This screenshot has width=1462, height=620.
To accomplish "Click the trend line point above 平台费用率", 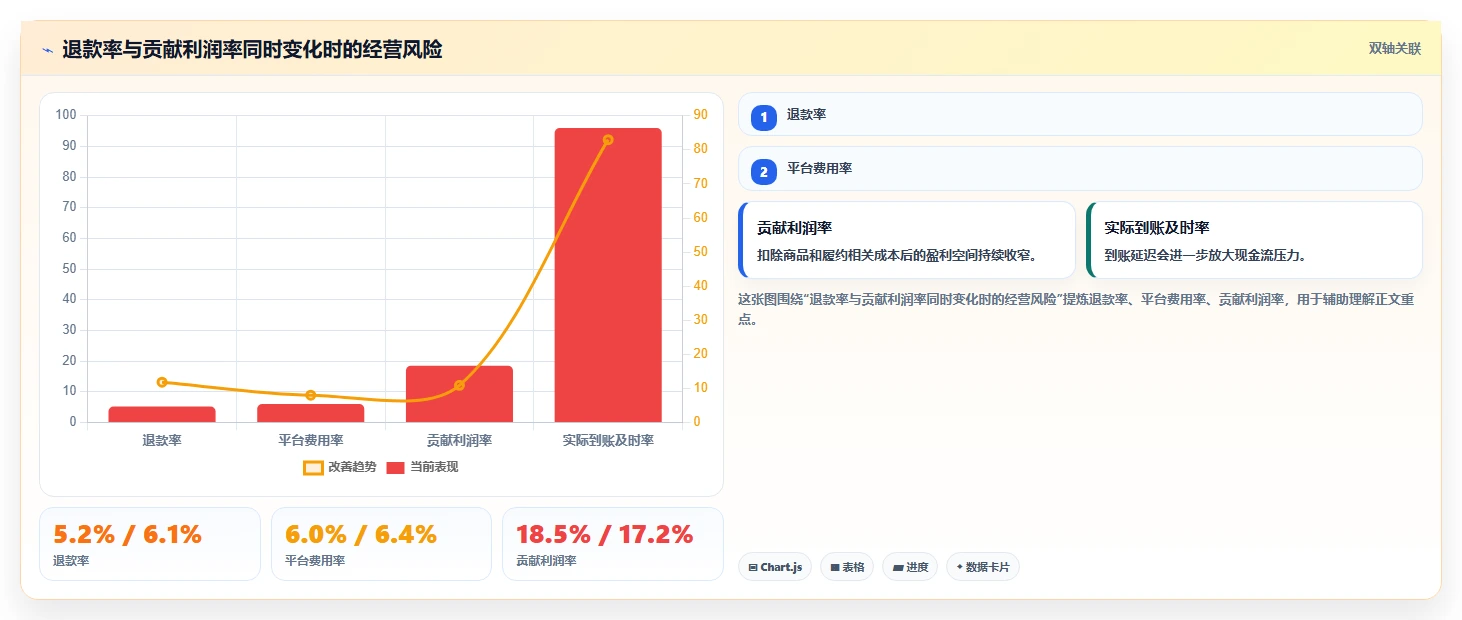I will coord(310,396).
